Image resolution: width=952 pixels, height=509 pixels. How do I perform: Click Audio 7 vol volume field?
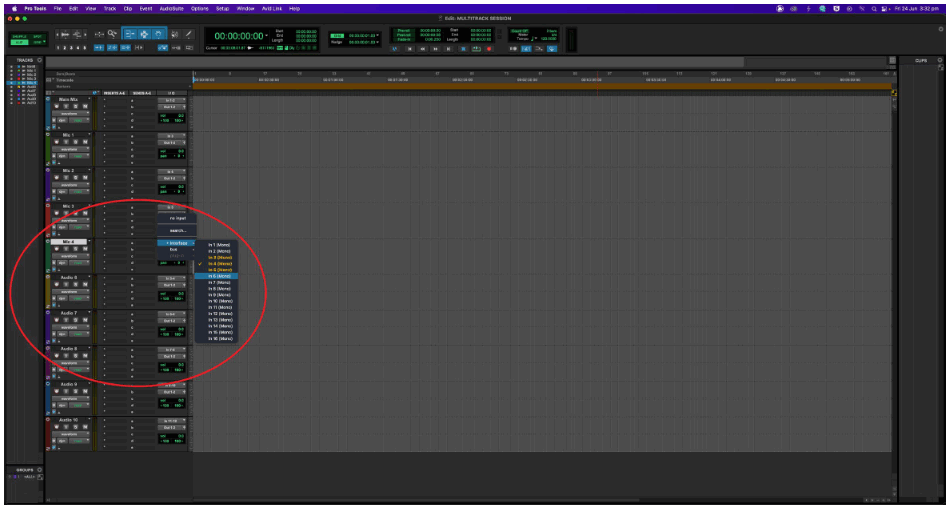(172, 329)
